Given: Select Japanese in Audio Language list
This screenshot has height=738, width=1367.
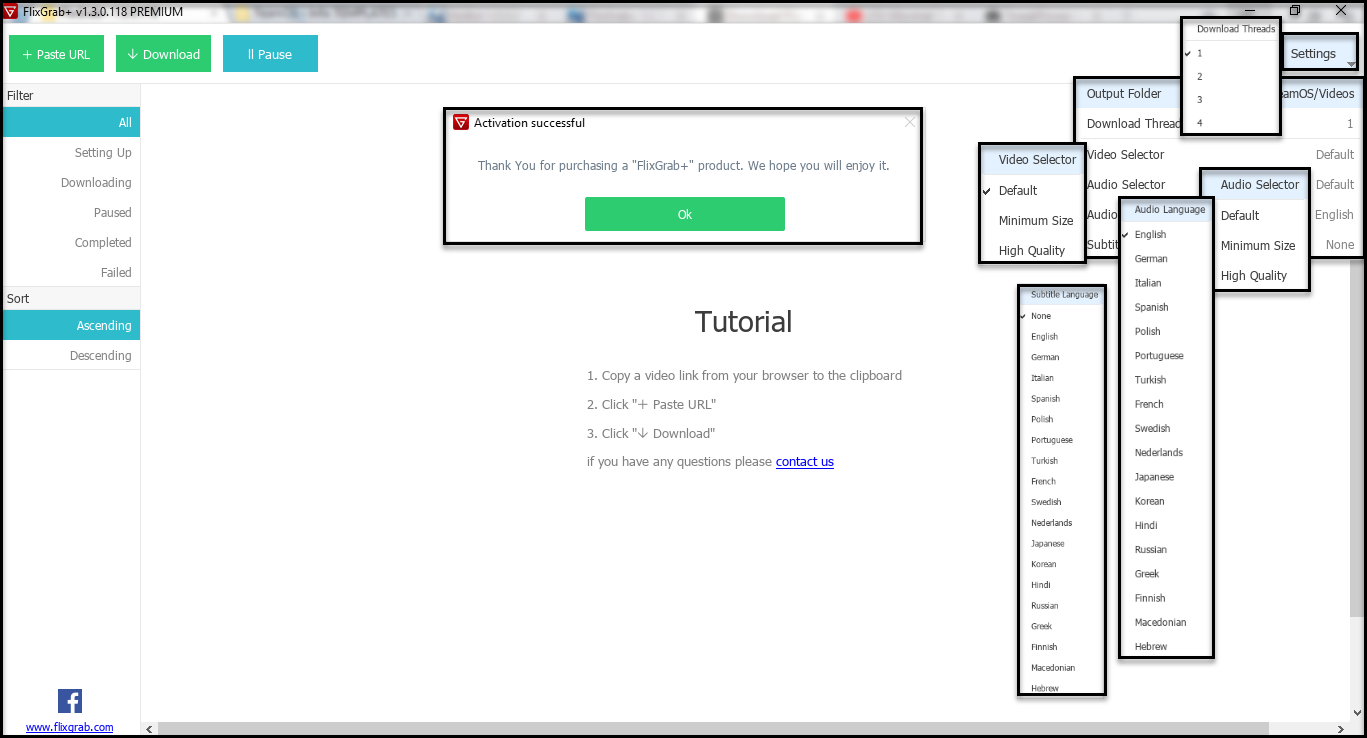Looking at the screenshot, I should [1166, 477].
